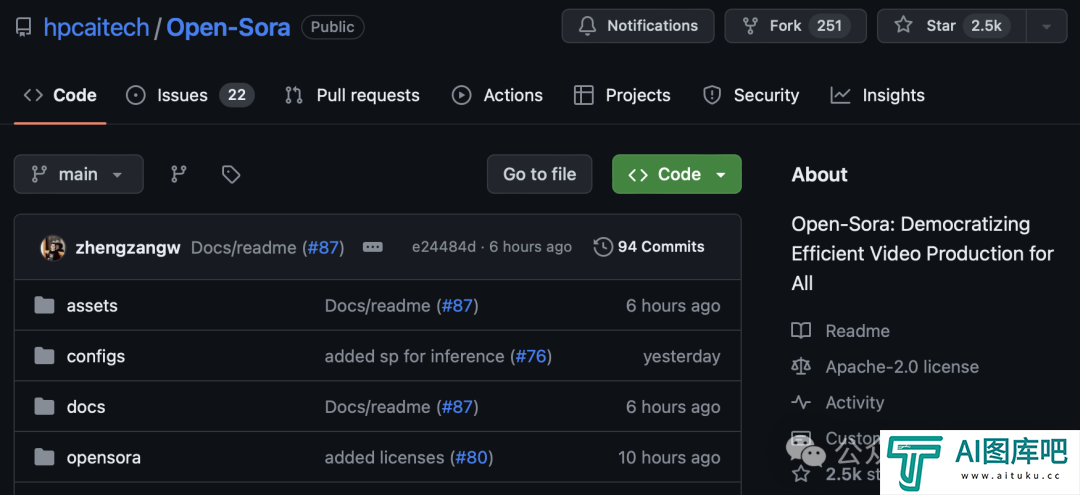Viewport: 1080px width, 495px height.
Task: Open the hpcaitech owner link
Action: pos(96,28)
